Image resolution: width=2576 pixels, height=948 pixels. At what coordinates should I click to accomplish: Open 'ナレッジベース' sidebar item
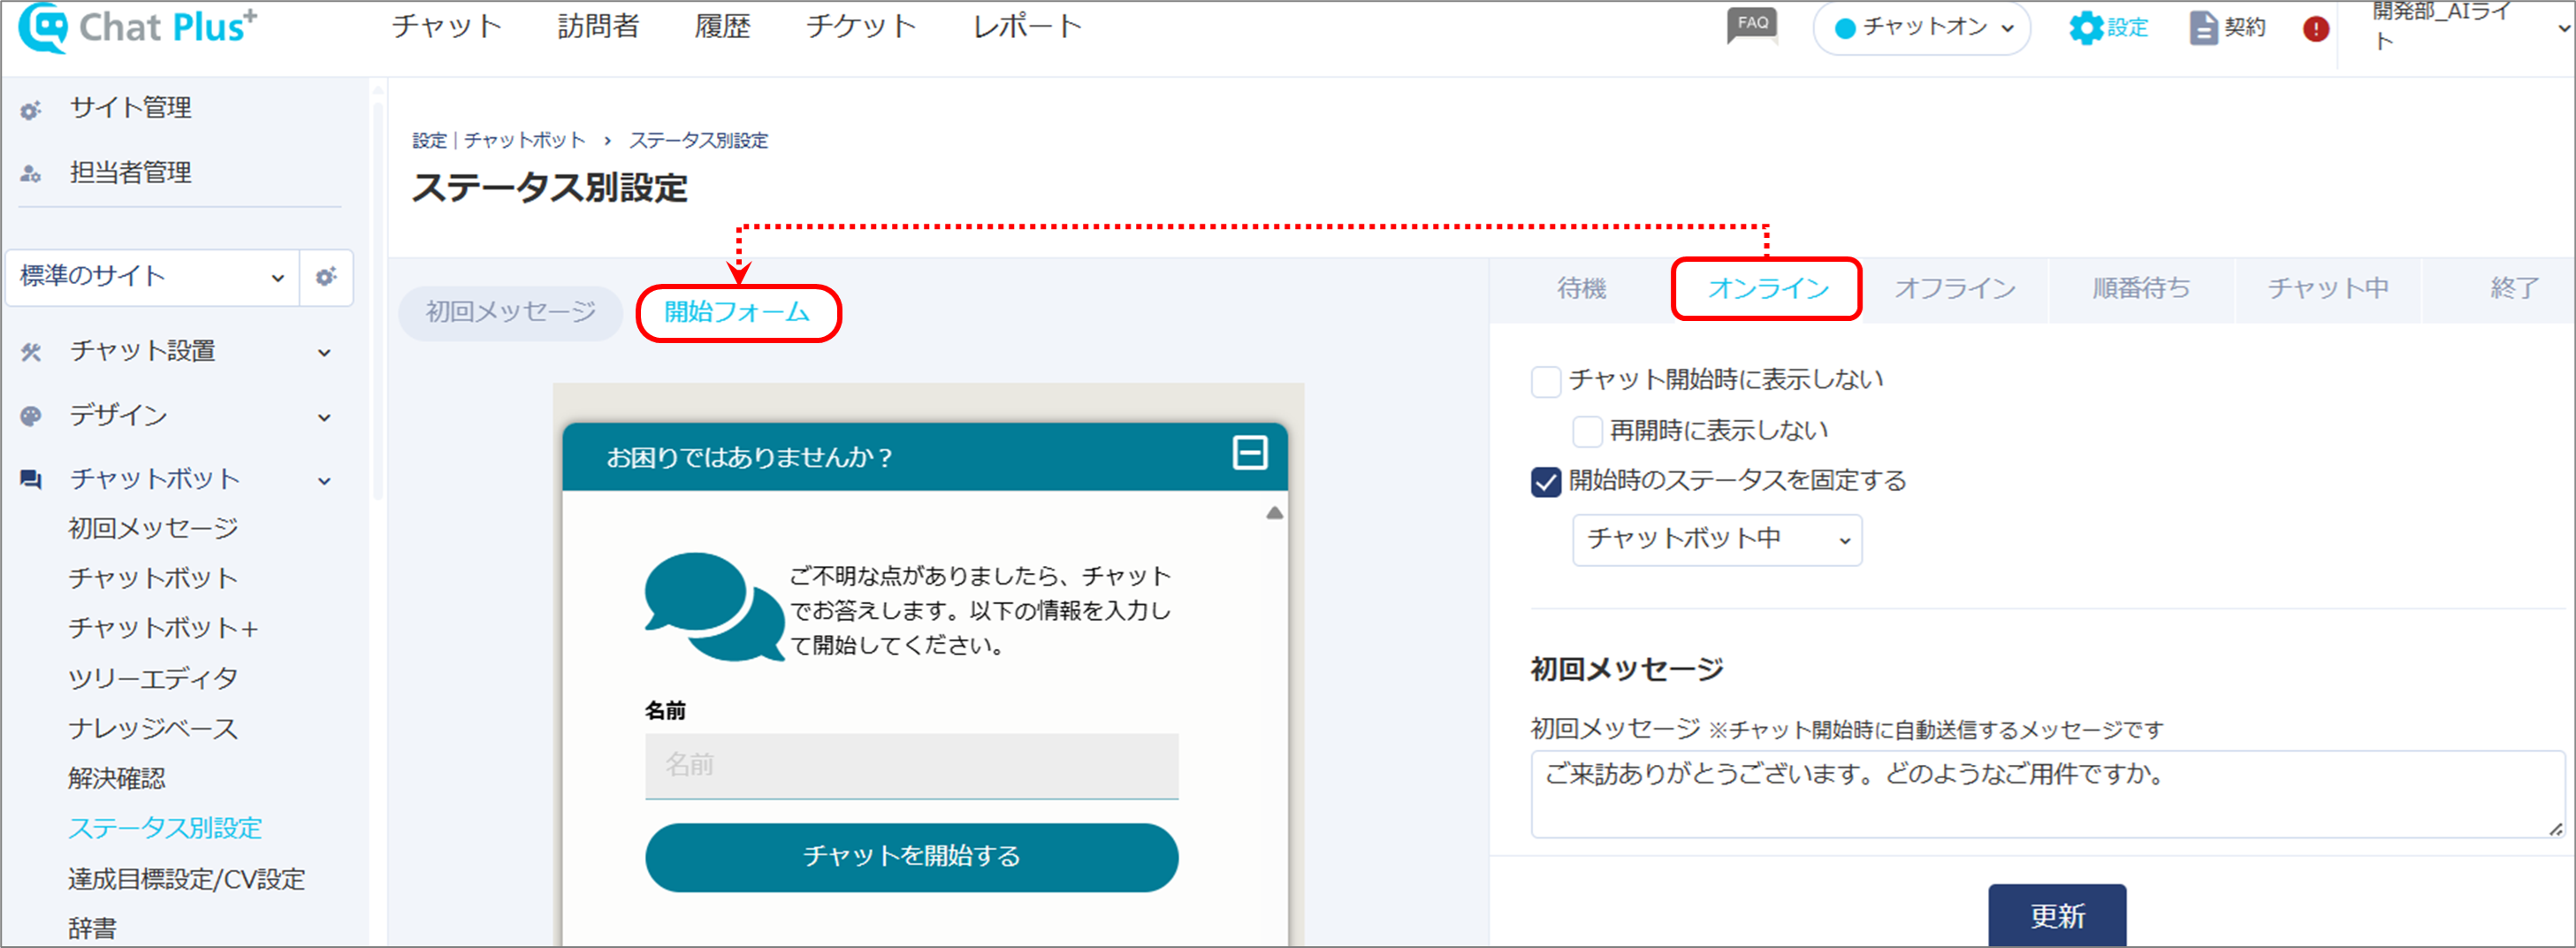[x=153, y=729]
